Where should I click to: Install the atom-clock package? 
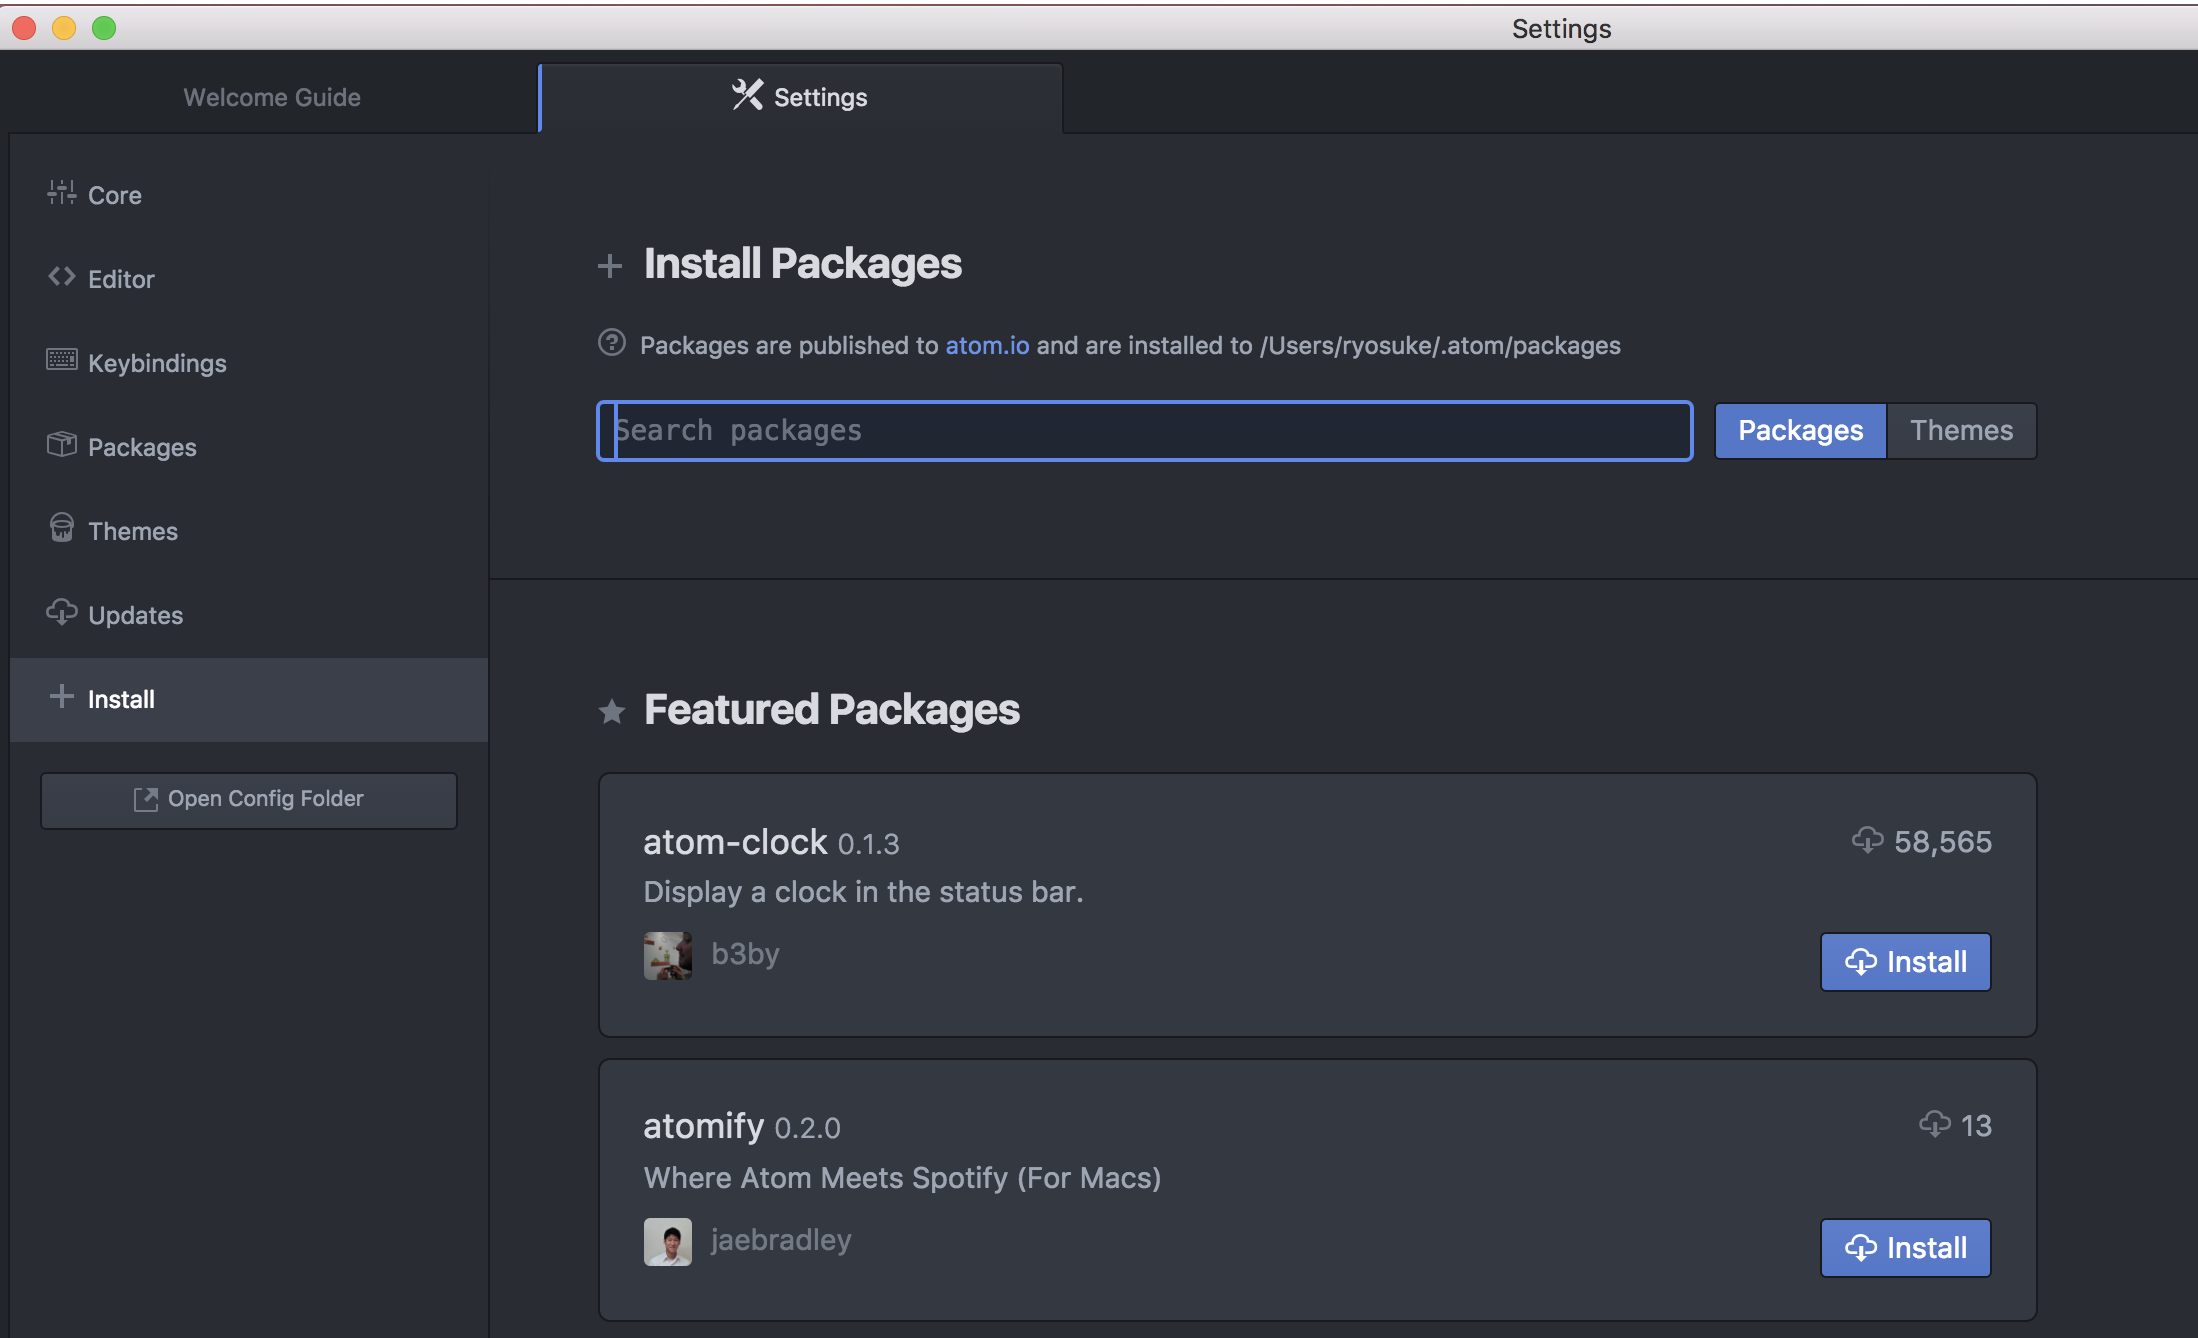pyautogui.click(x=1906, y=961)
